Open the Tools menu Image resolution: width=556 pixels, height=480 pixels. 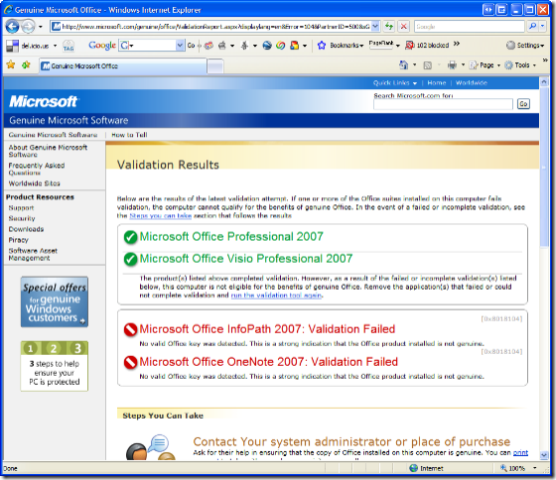[x=521, y=65]
